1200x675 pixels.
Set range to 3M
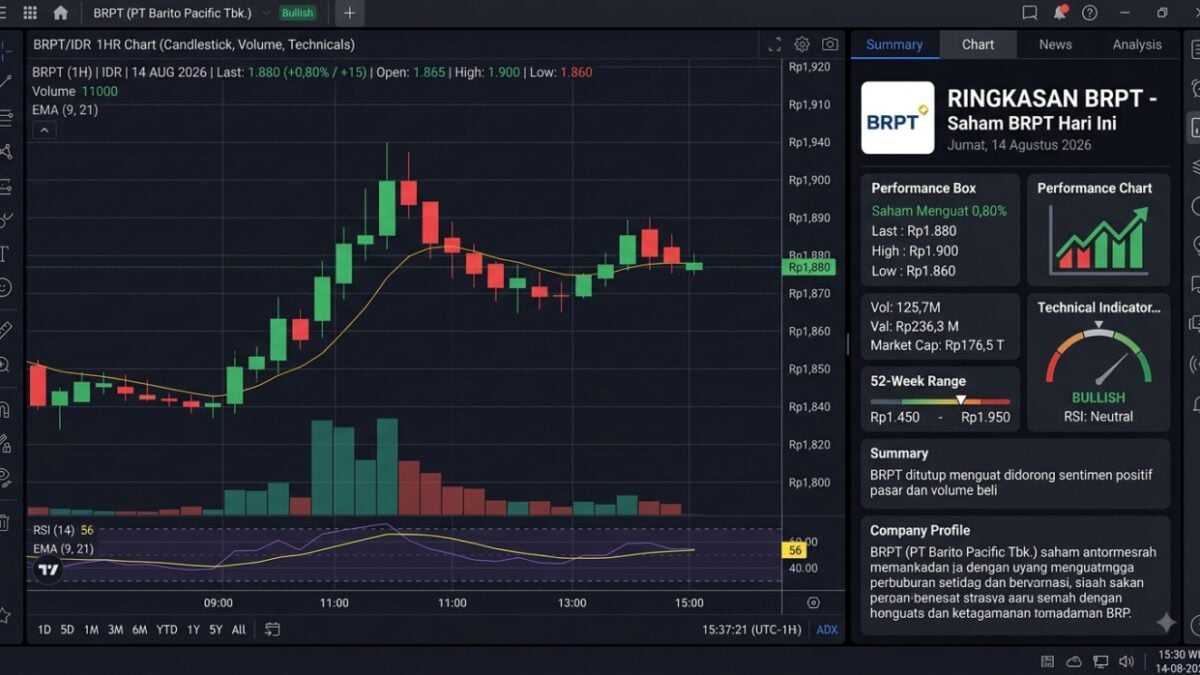[x=115, y=629]
